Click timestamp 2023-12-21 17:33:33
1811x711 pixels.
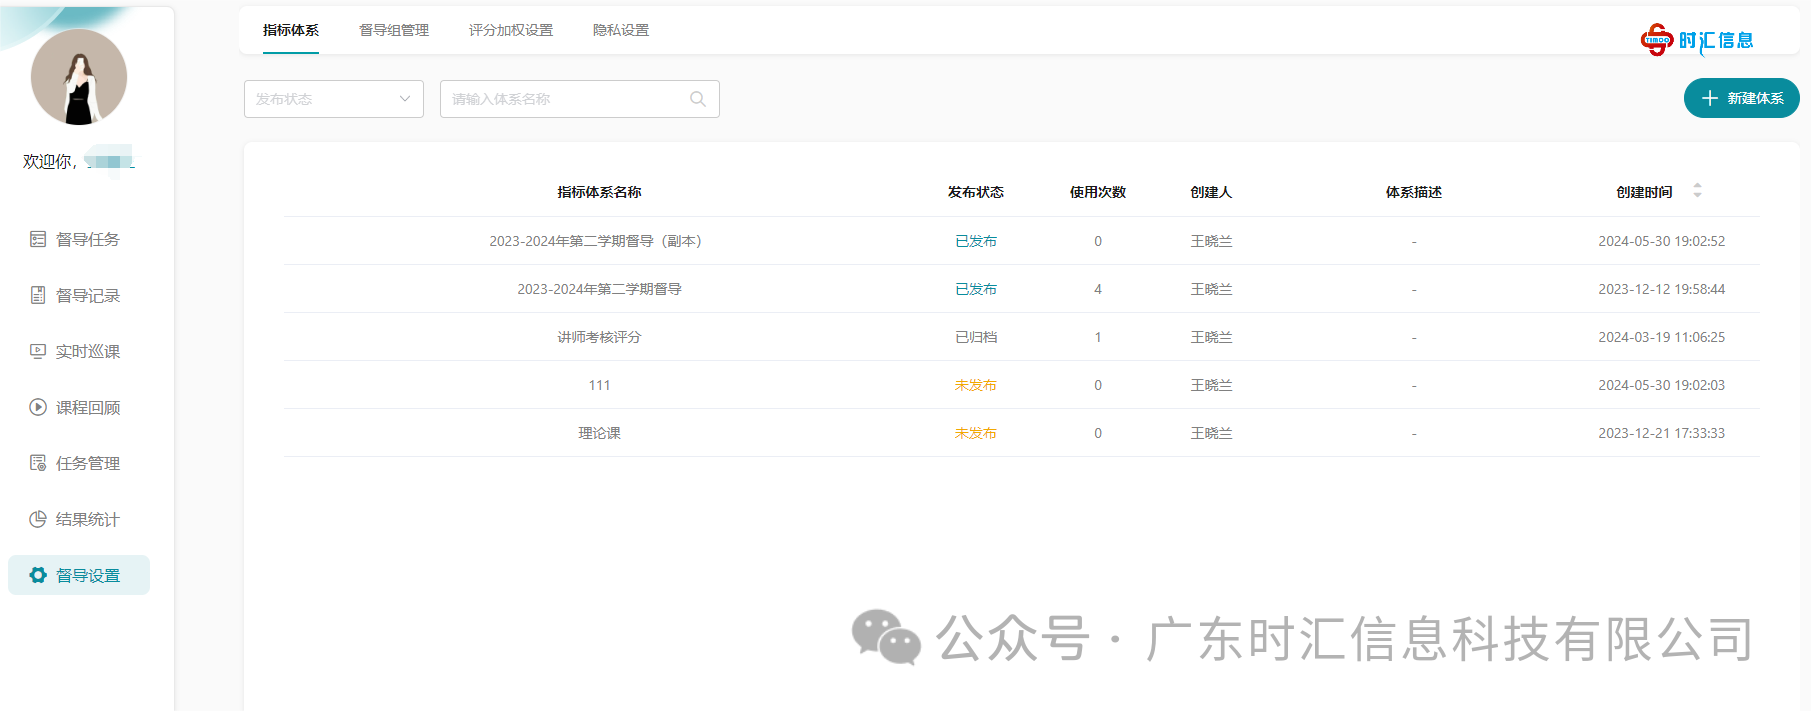(1661, 433)
